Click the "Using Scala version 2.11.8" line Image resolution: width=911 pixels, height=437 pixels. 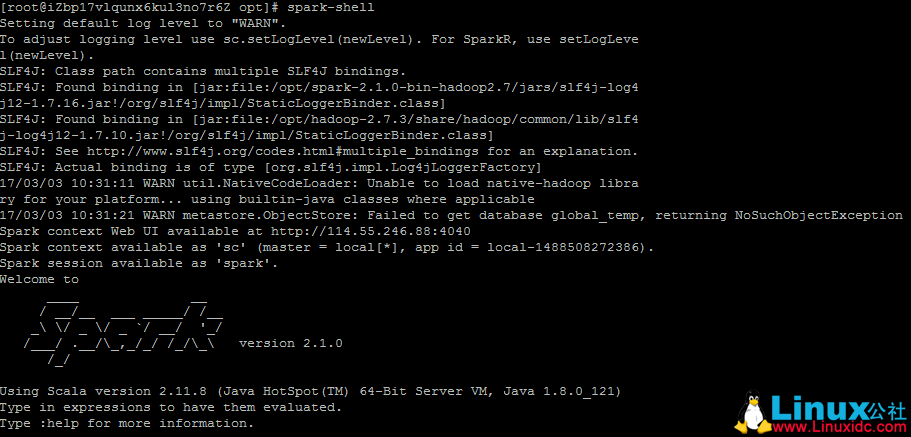click(310, 391)
